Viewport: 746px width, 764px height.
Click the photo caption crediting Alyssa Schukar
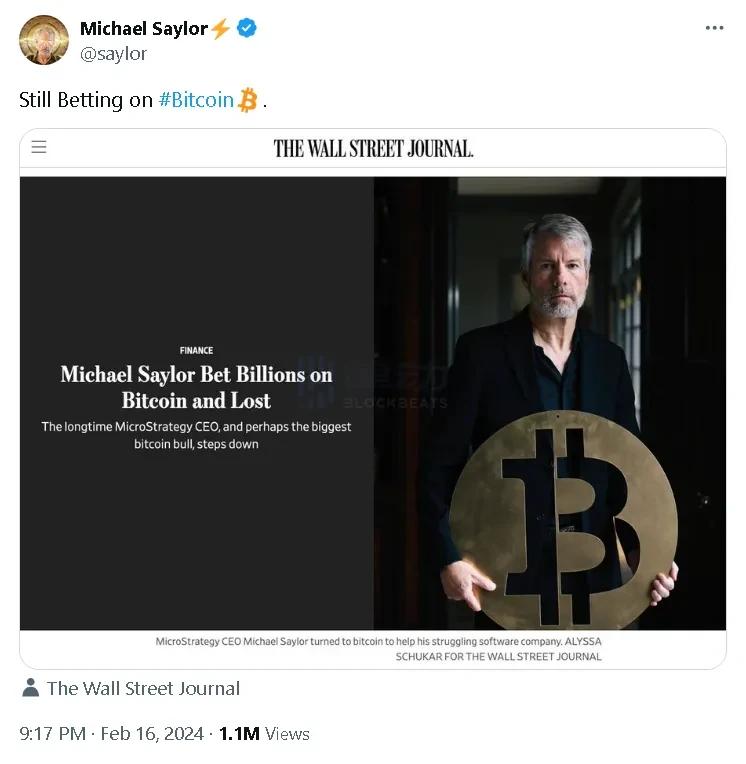point(379,648)
